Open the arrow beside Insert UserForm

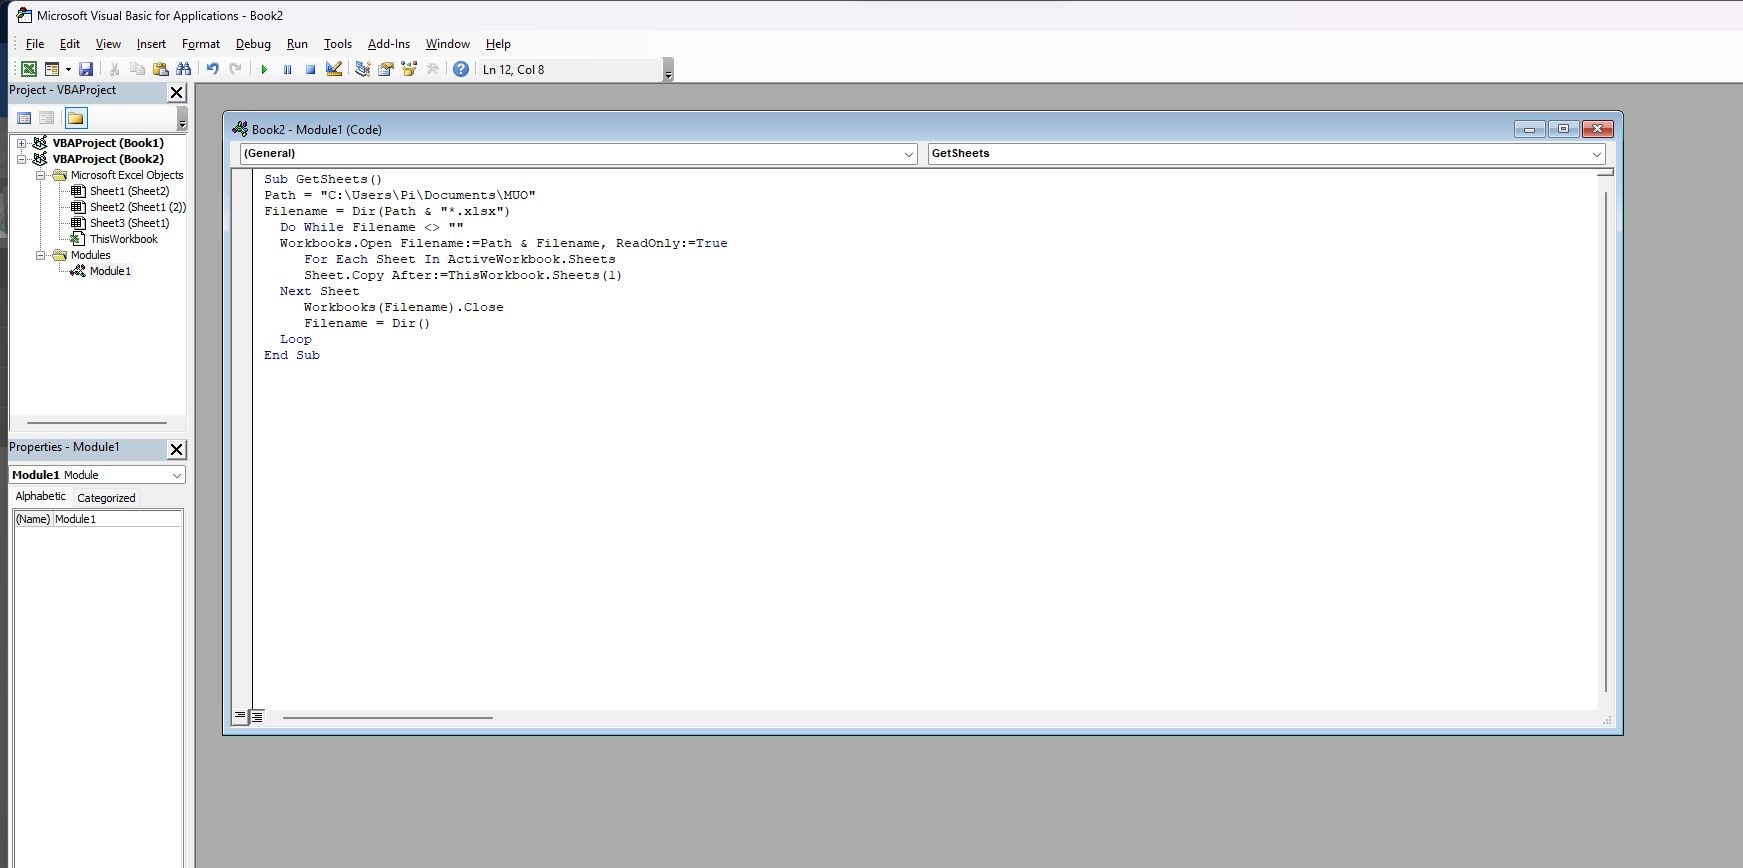68,69
